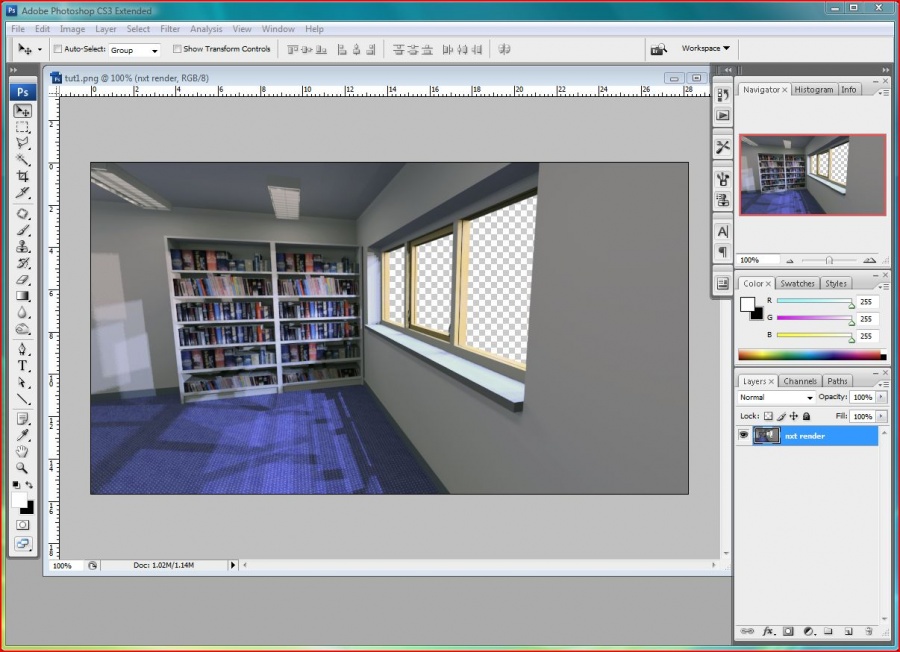Pick the Horizontal Type tool
Viewport: 900px width, 652px height.
(x=22, y=366)
